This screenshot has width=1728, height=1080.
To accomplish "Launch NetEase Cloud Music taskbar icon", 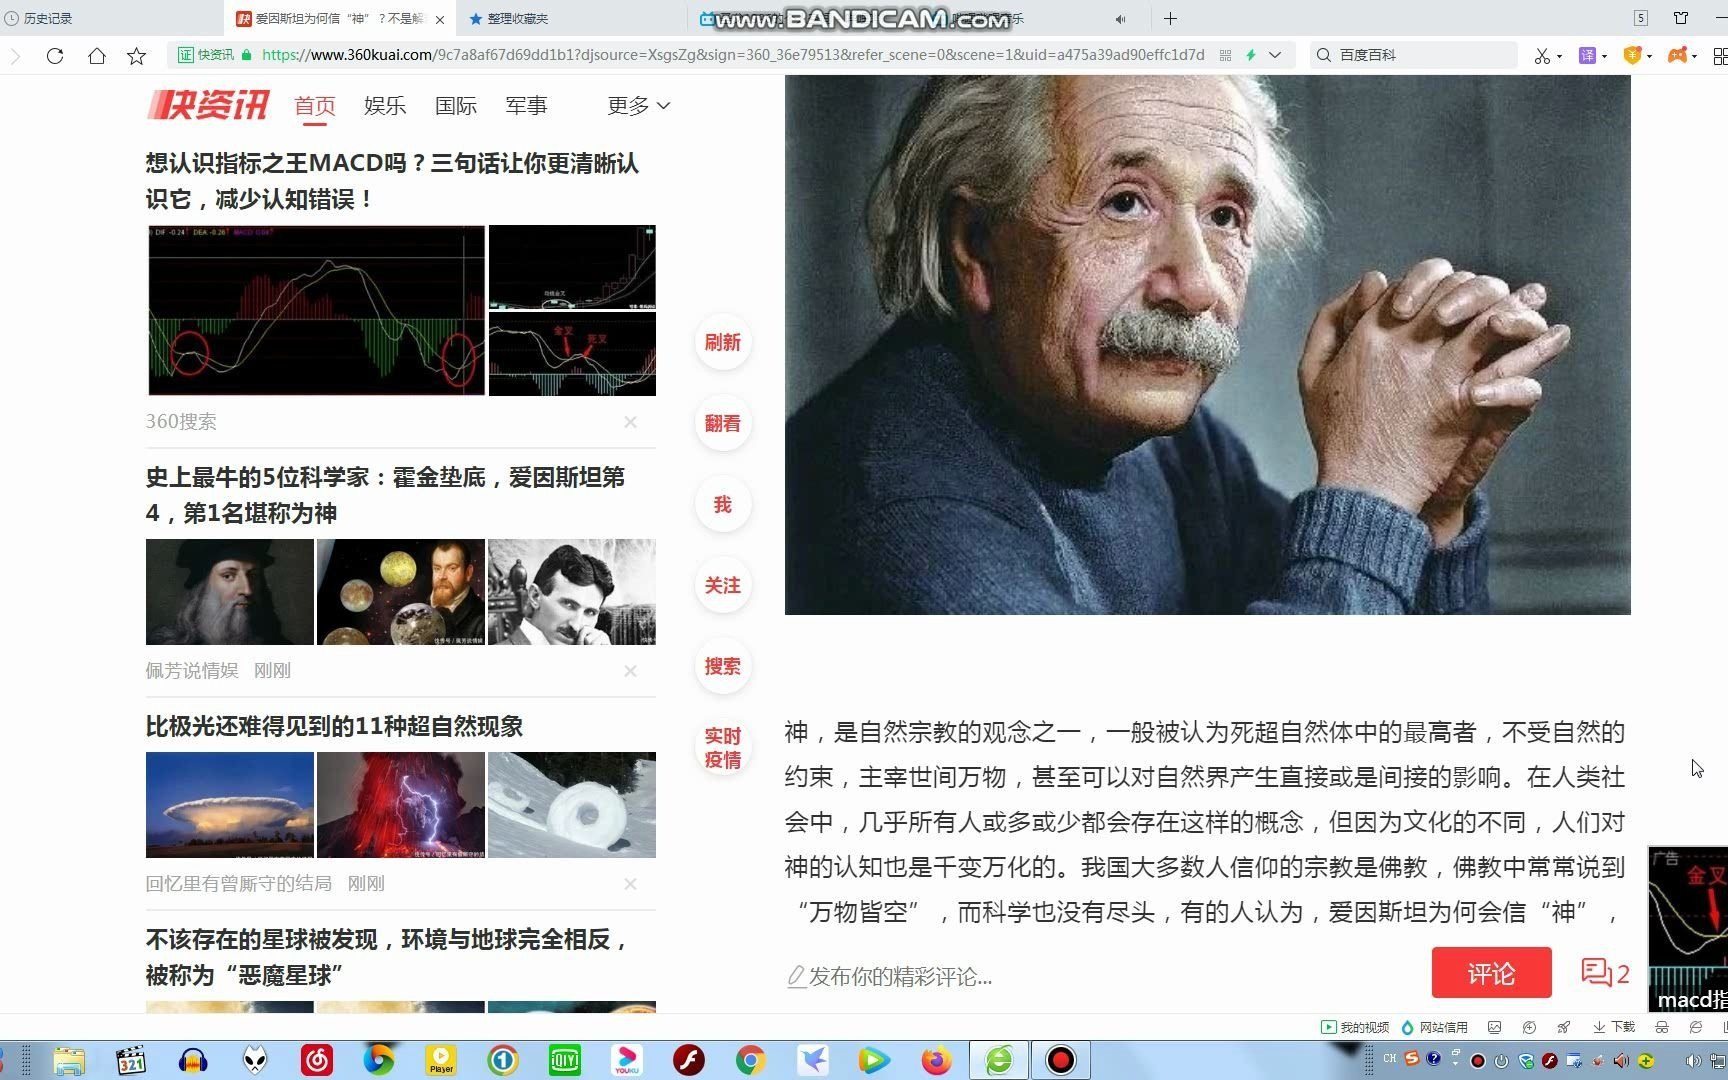I will [x=317, y=1060].
